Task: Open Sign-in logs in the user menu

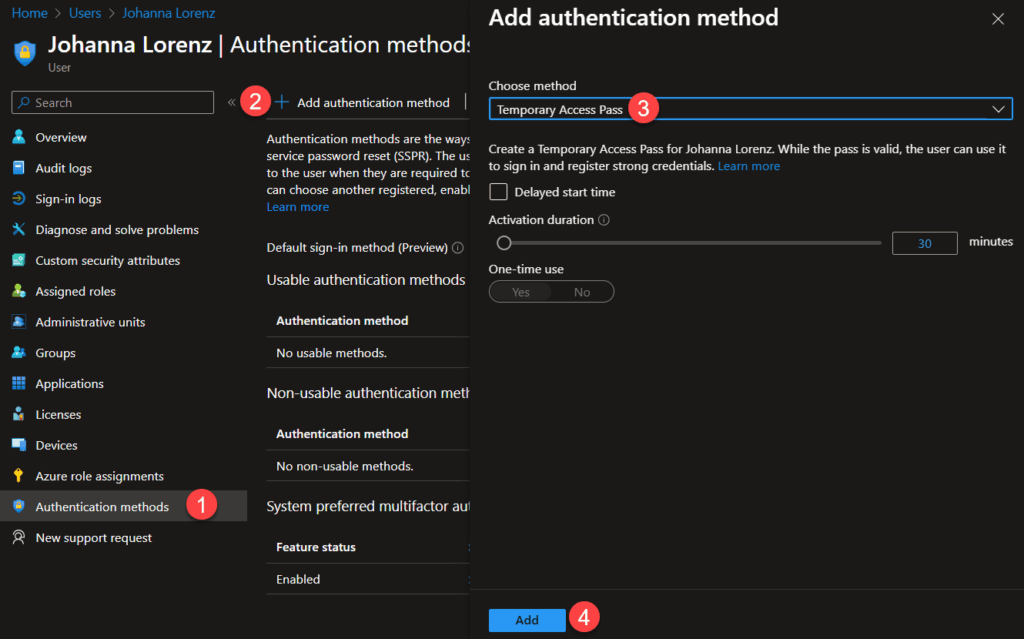Action: [x=68, y=199]
